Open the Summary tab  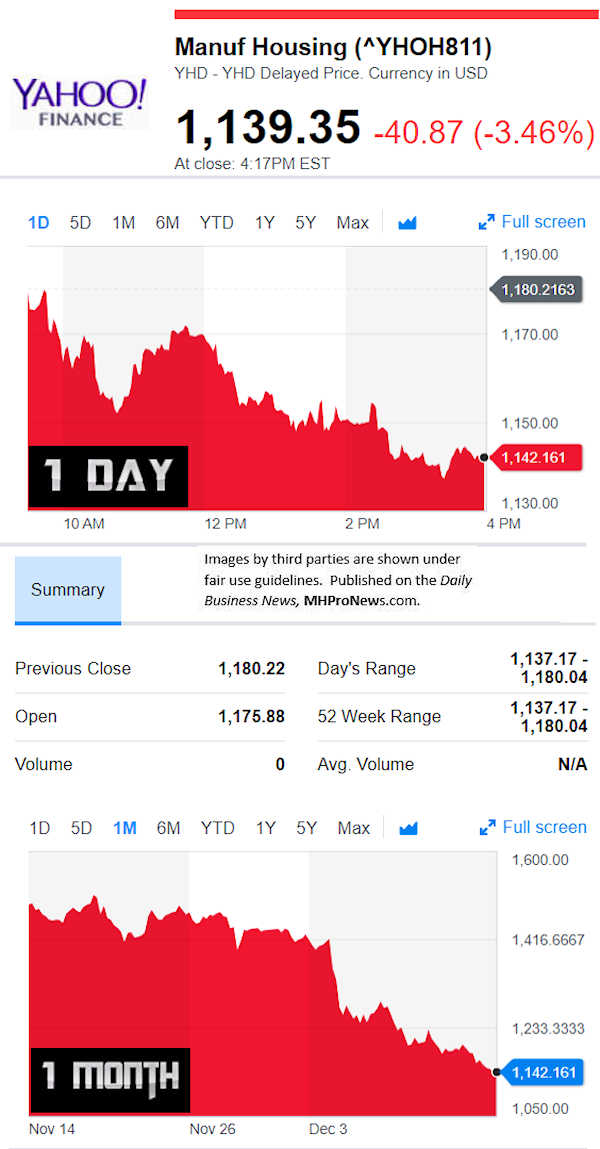point(67,590)
